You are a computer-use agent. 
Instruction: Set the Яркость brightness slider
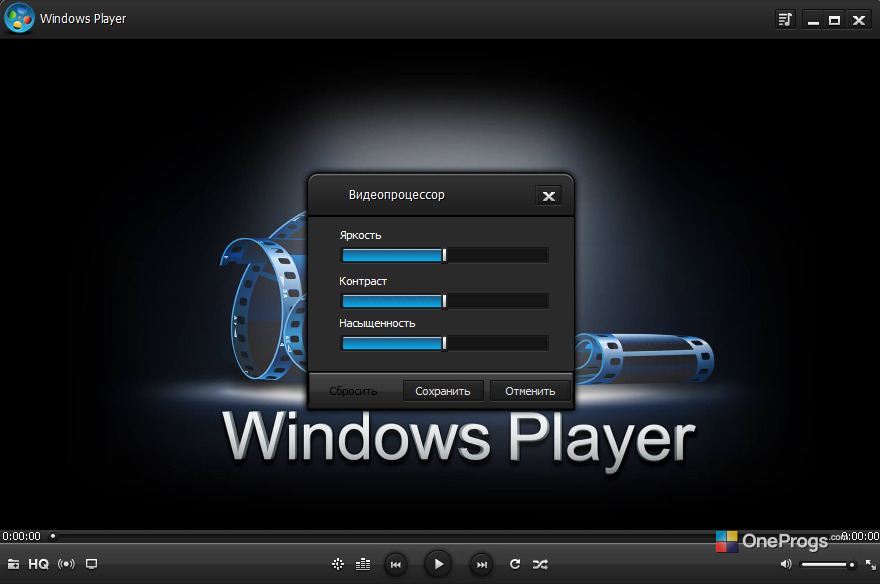click(444, 255)
